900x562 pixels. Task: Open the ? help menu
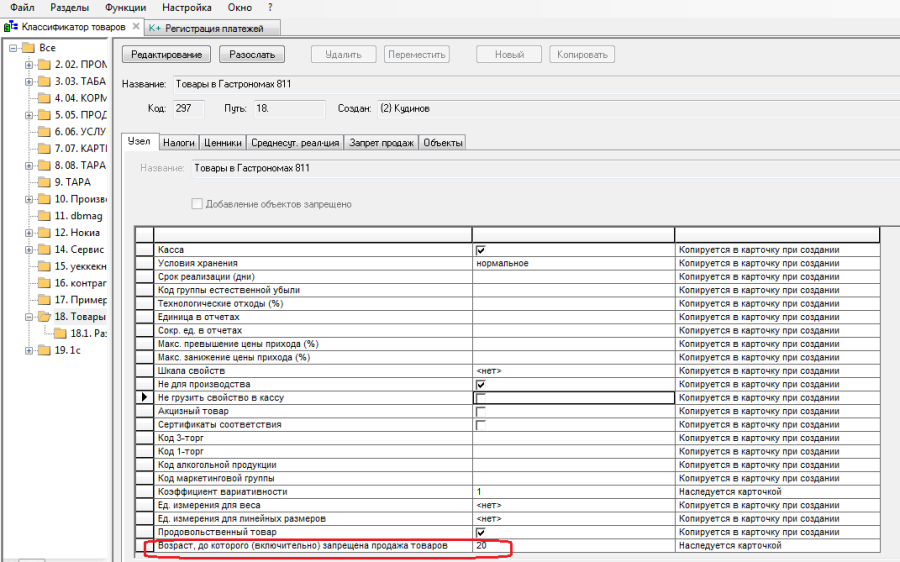(270, 7)
